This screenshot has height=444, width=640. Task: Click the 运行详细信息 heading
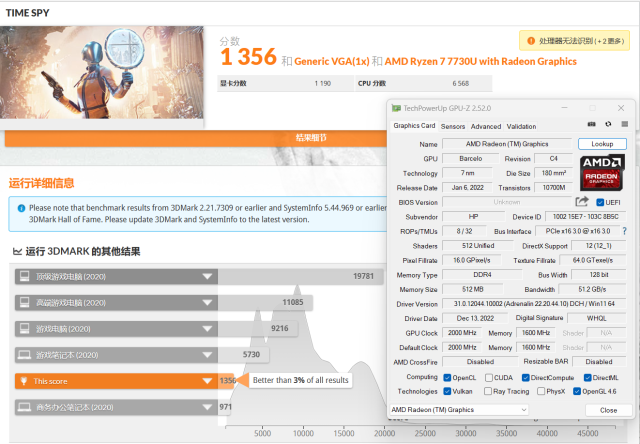point(41,183)
